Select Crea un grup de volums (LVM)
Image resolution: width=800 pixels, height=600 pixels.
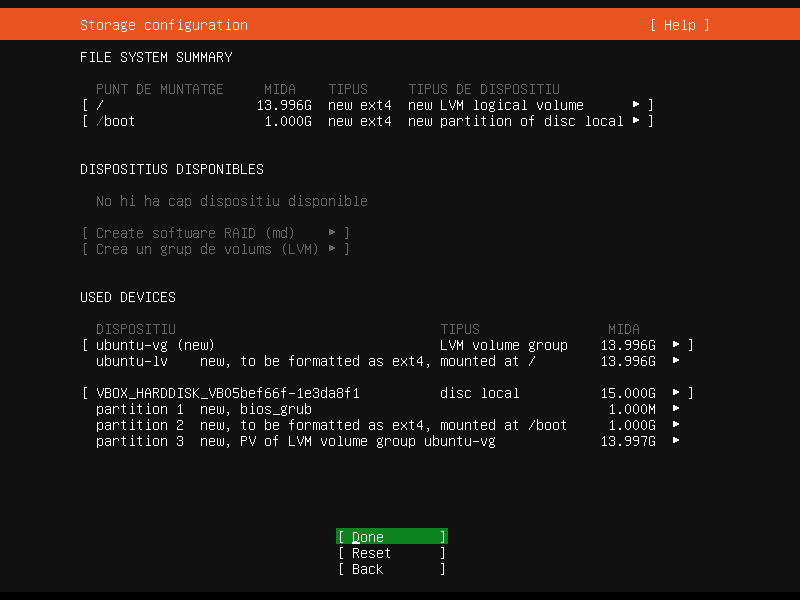pyautogui.click(x=215, y=249)
